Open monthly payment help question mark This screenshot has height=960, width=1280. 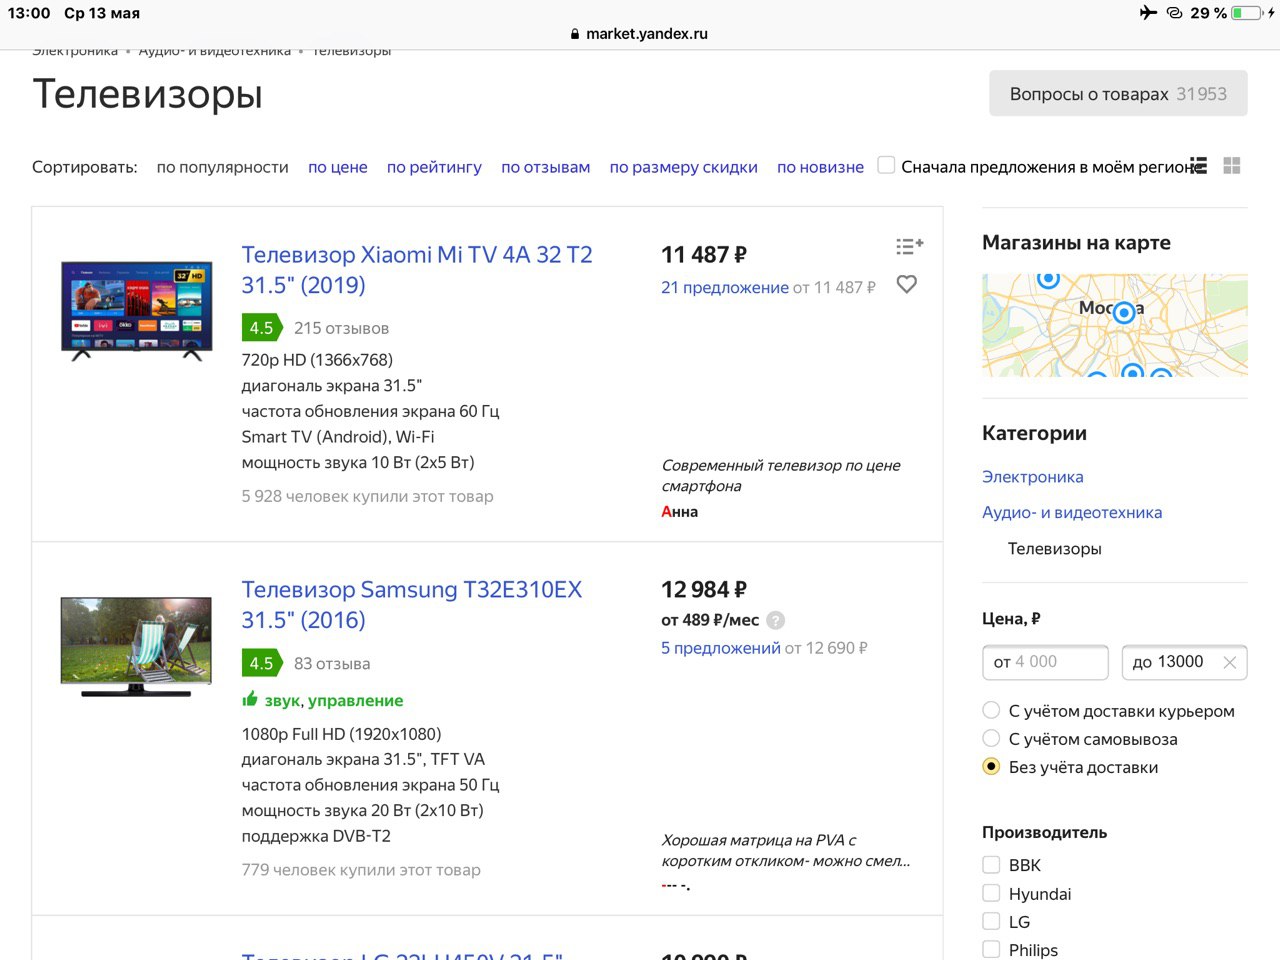pyautogui.click(x=775, y=620)
